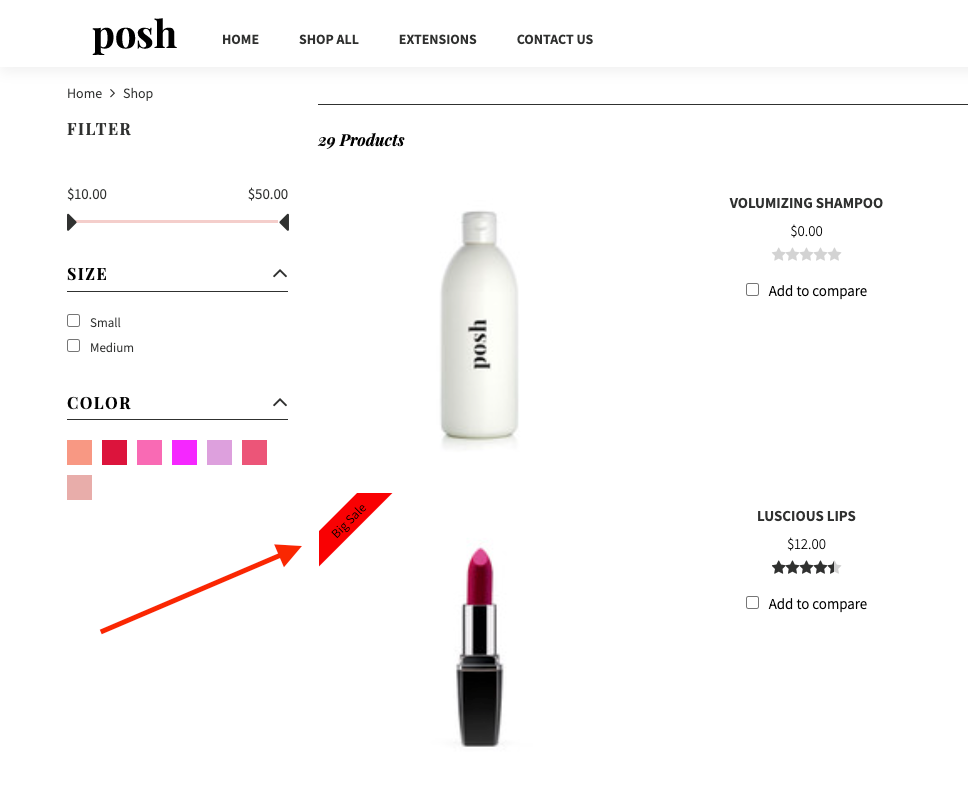
Task: Click the Home breadcrumb link
Action: 84,93
